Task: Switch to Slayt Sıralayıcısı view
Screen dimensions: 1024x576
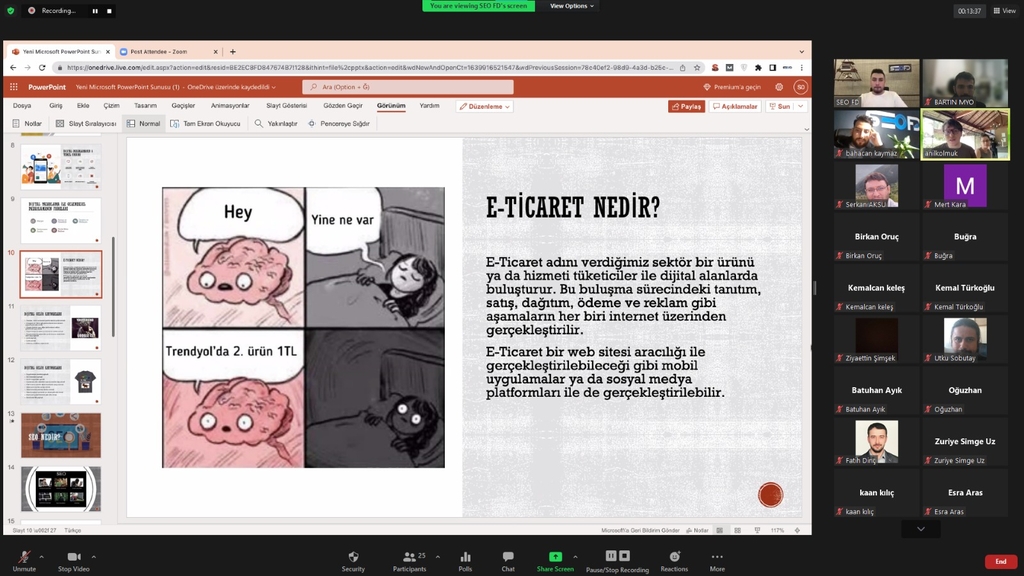Action: (x=86, y=123)
